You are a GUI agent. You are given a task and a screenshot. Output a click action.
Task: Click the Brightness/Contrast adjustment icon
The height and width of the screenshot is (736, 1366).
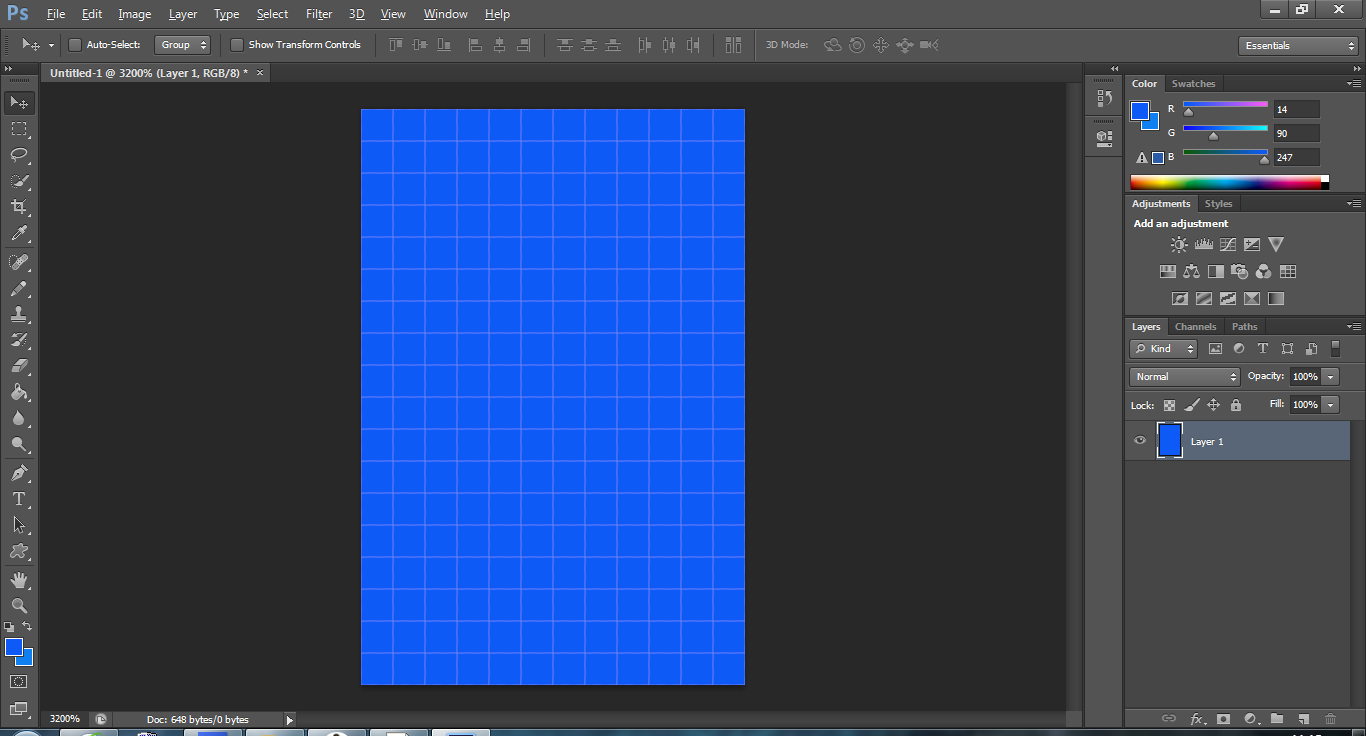pyautogui.click(x=1179, y=245)
